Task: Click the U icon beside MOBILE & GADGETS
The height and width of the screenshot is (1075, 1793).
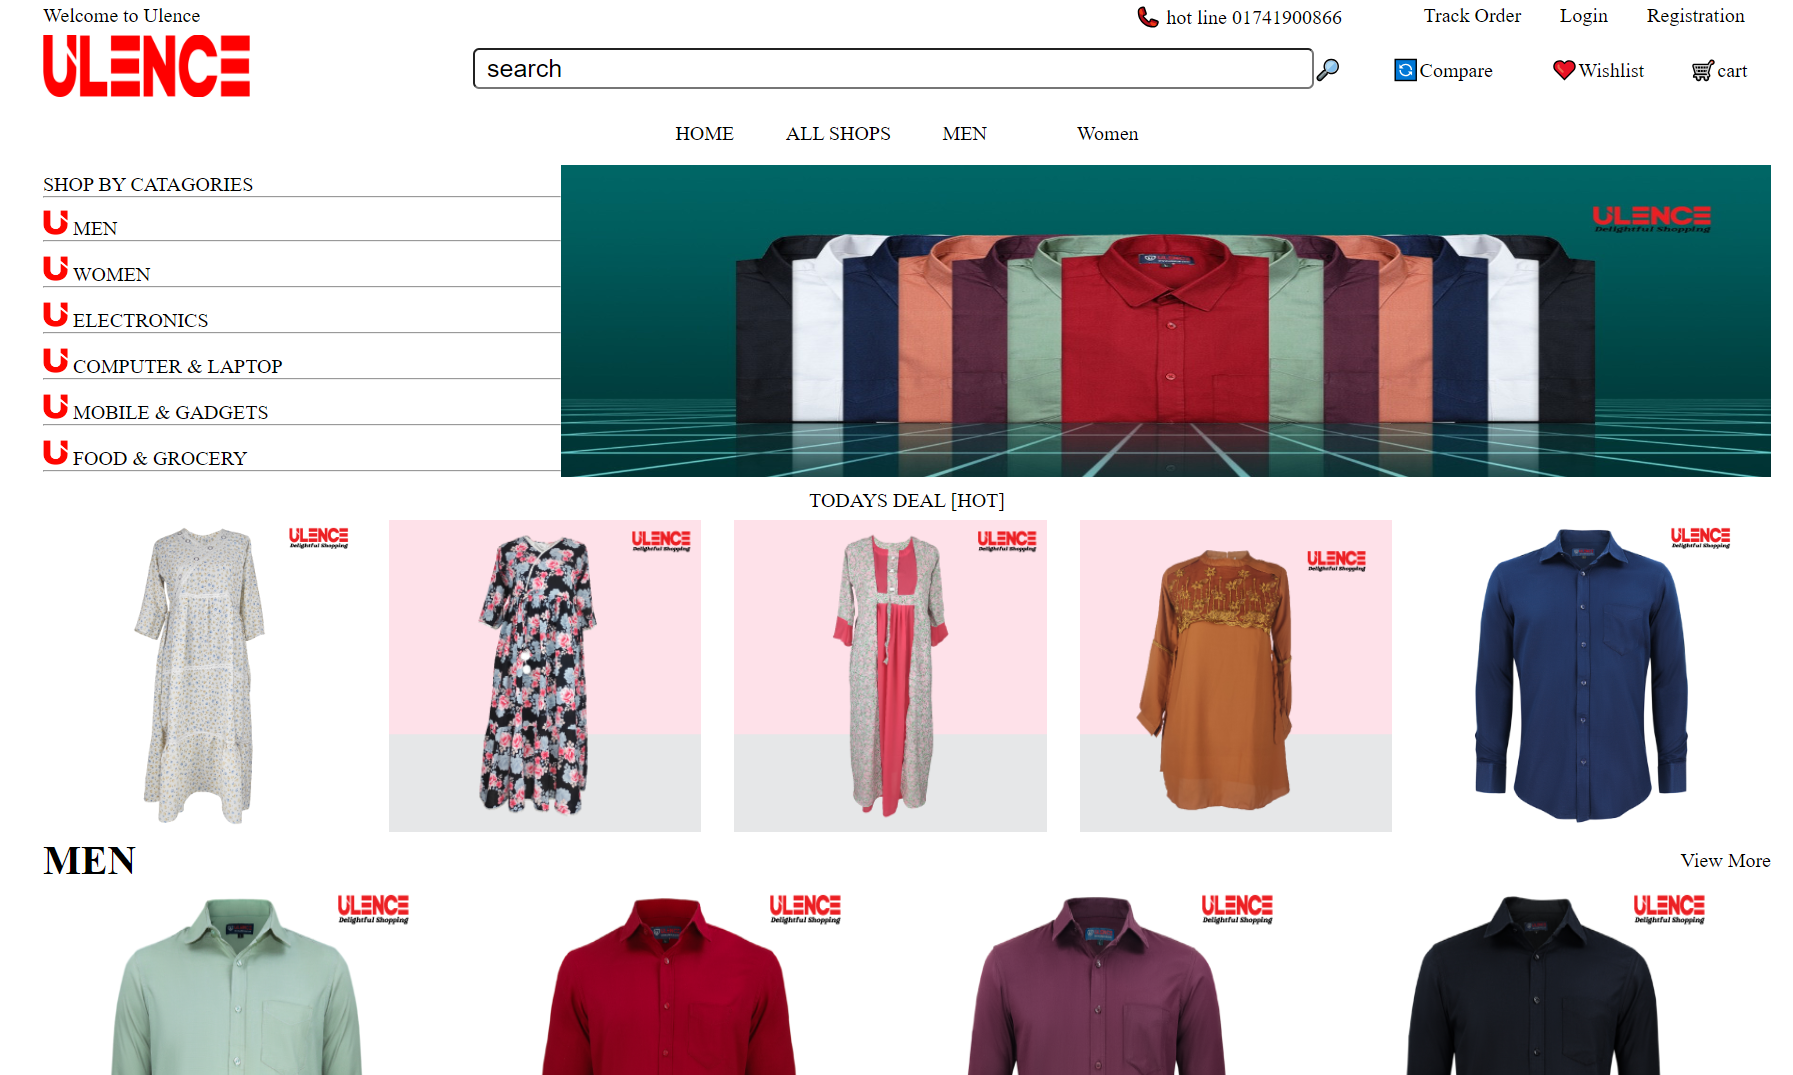Action: [56, 406]
